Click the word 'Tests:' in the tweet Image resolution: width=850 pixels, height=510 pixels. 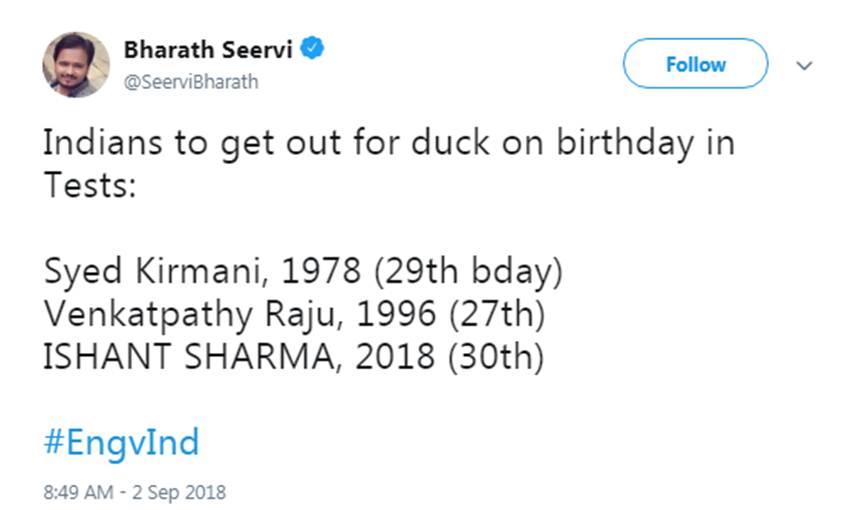click(90, 186)
